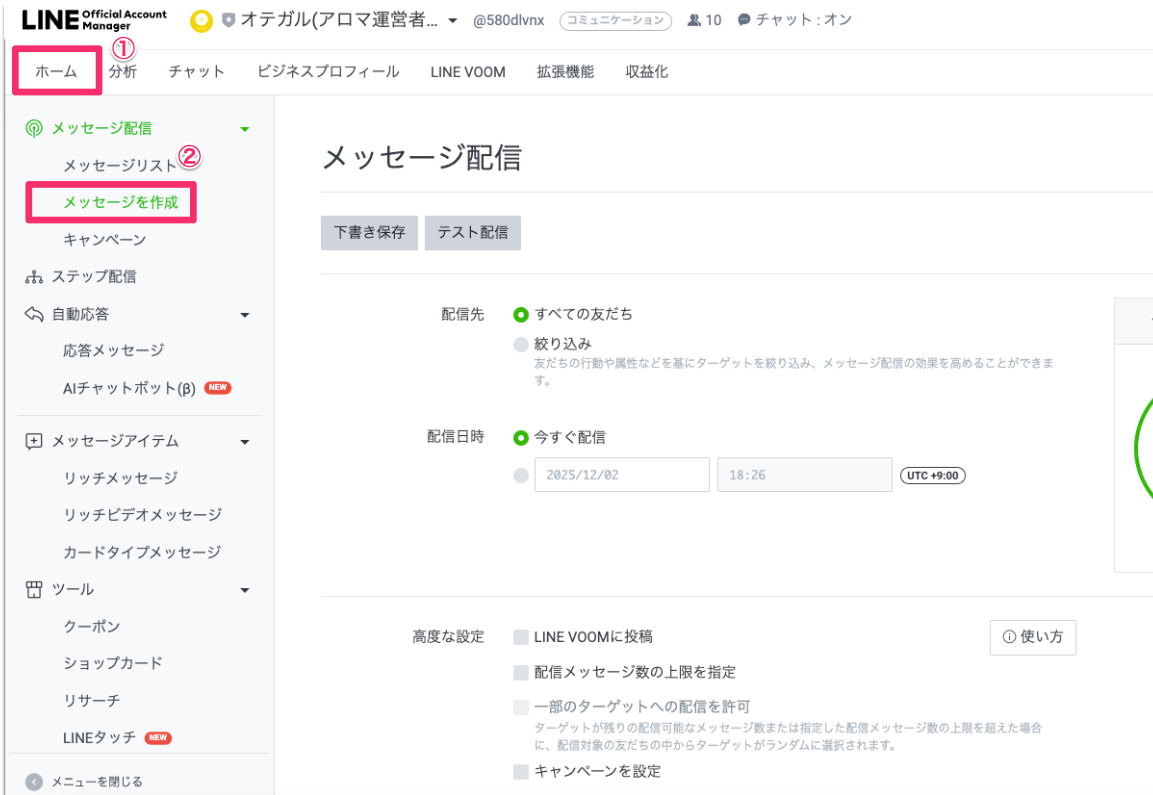The image size is (1153, 795).
Task: Click the LINE Official Account Manager logo
Action: pos(94,20)
